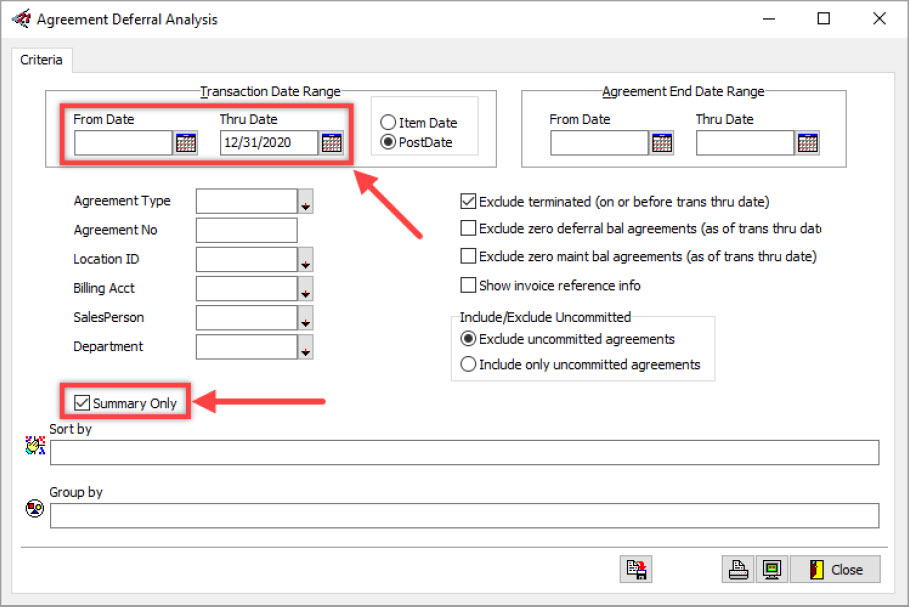The image size is (909, 607).
Task: Switch to the Criteria tab
Action: coord(41,60)
